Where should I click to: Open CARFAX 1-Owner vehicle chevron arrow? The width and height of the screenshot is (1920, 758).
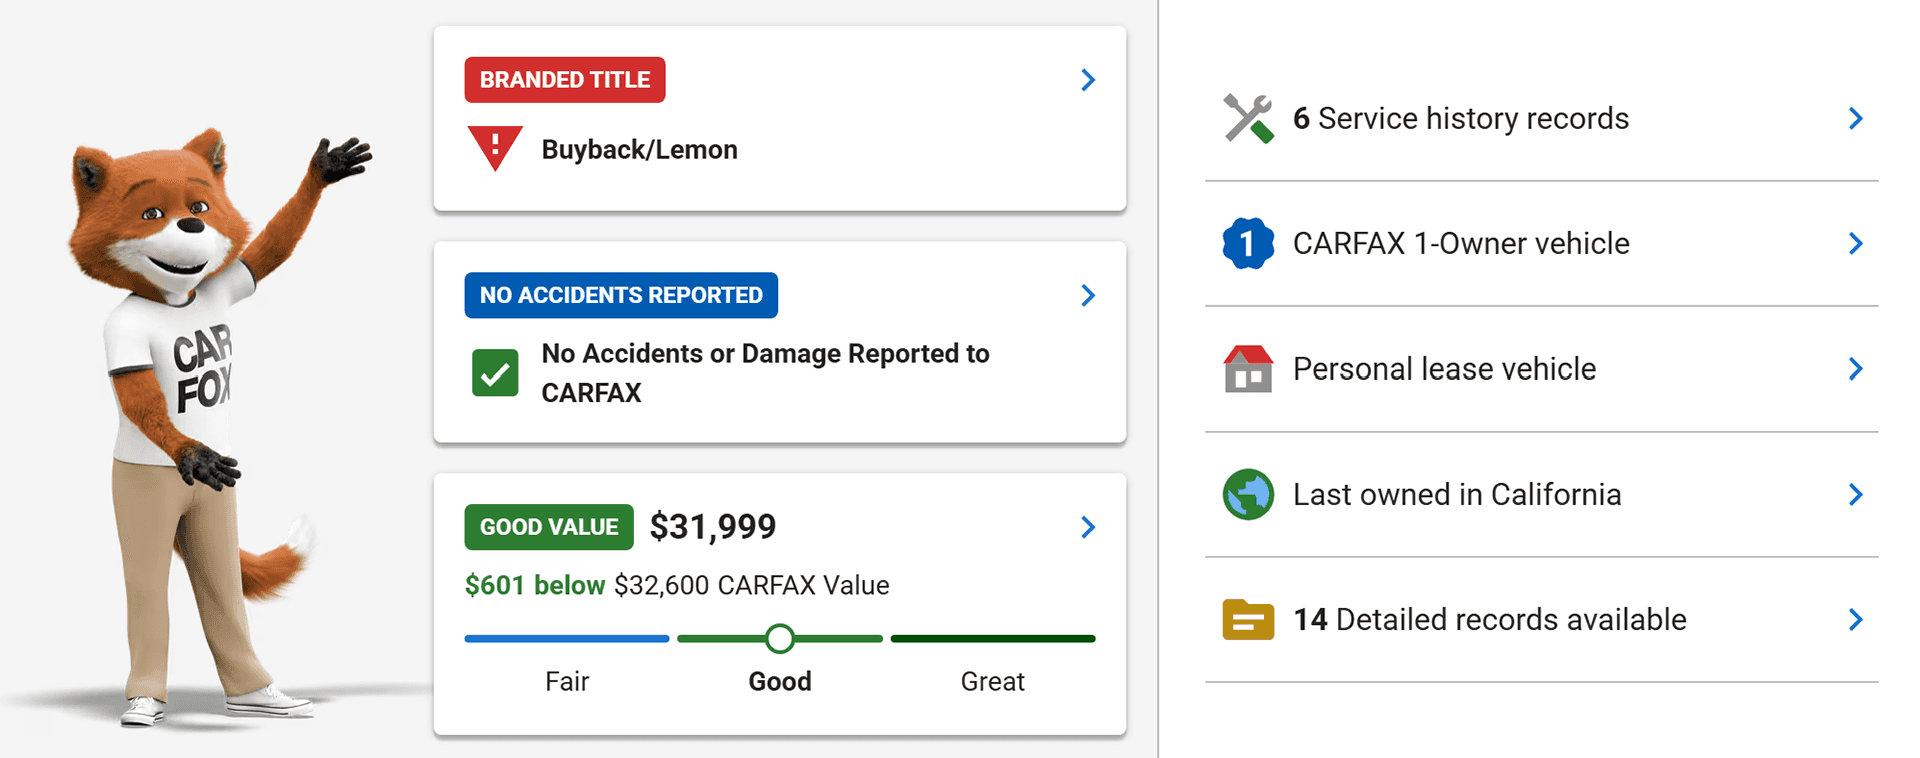[1856, 243]
